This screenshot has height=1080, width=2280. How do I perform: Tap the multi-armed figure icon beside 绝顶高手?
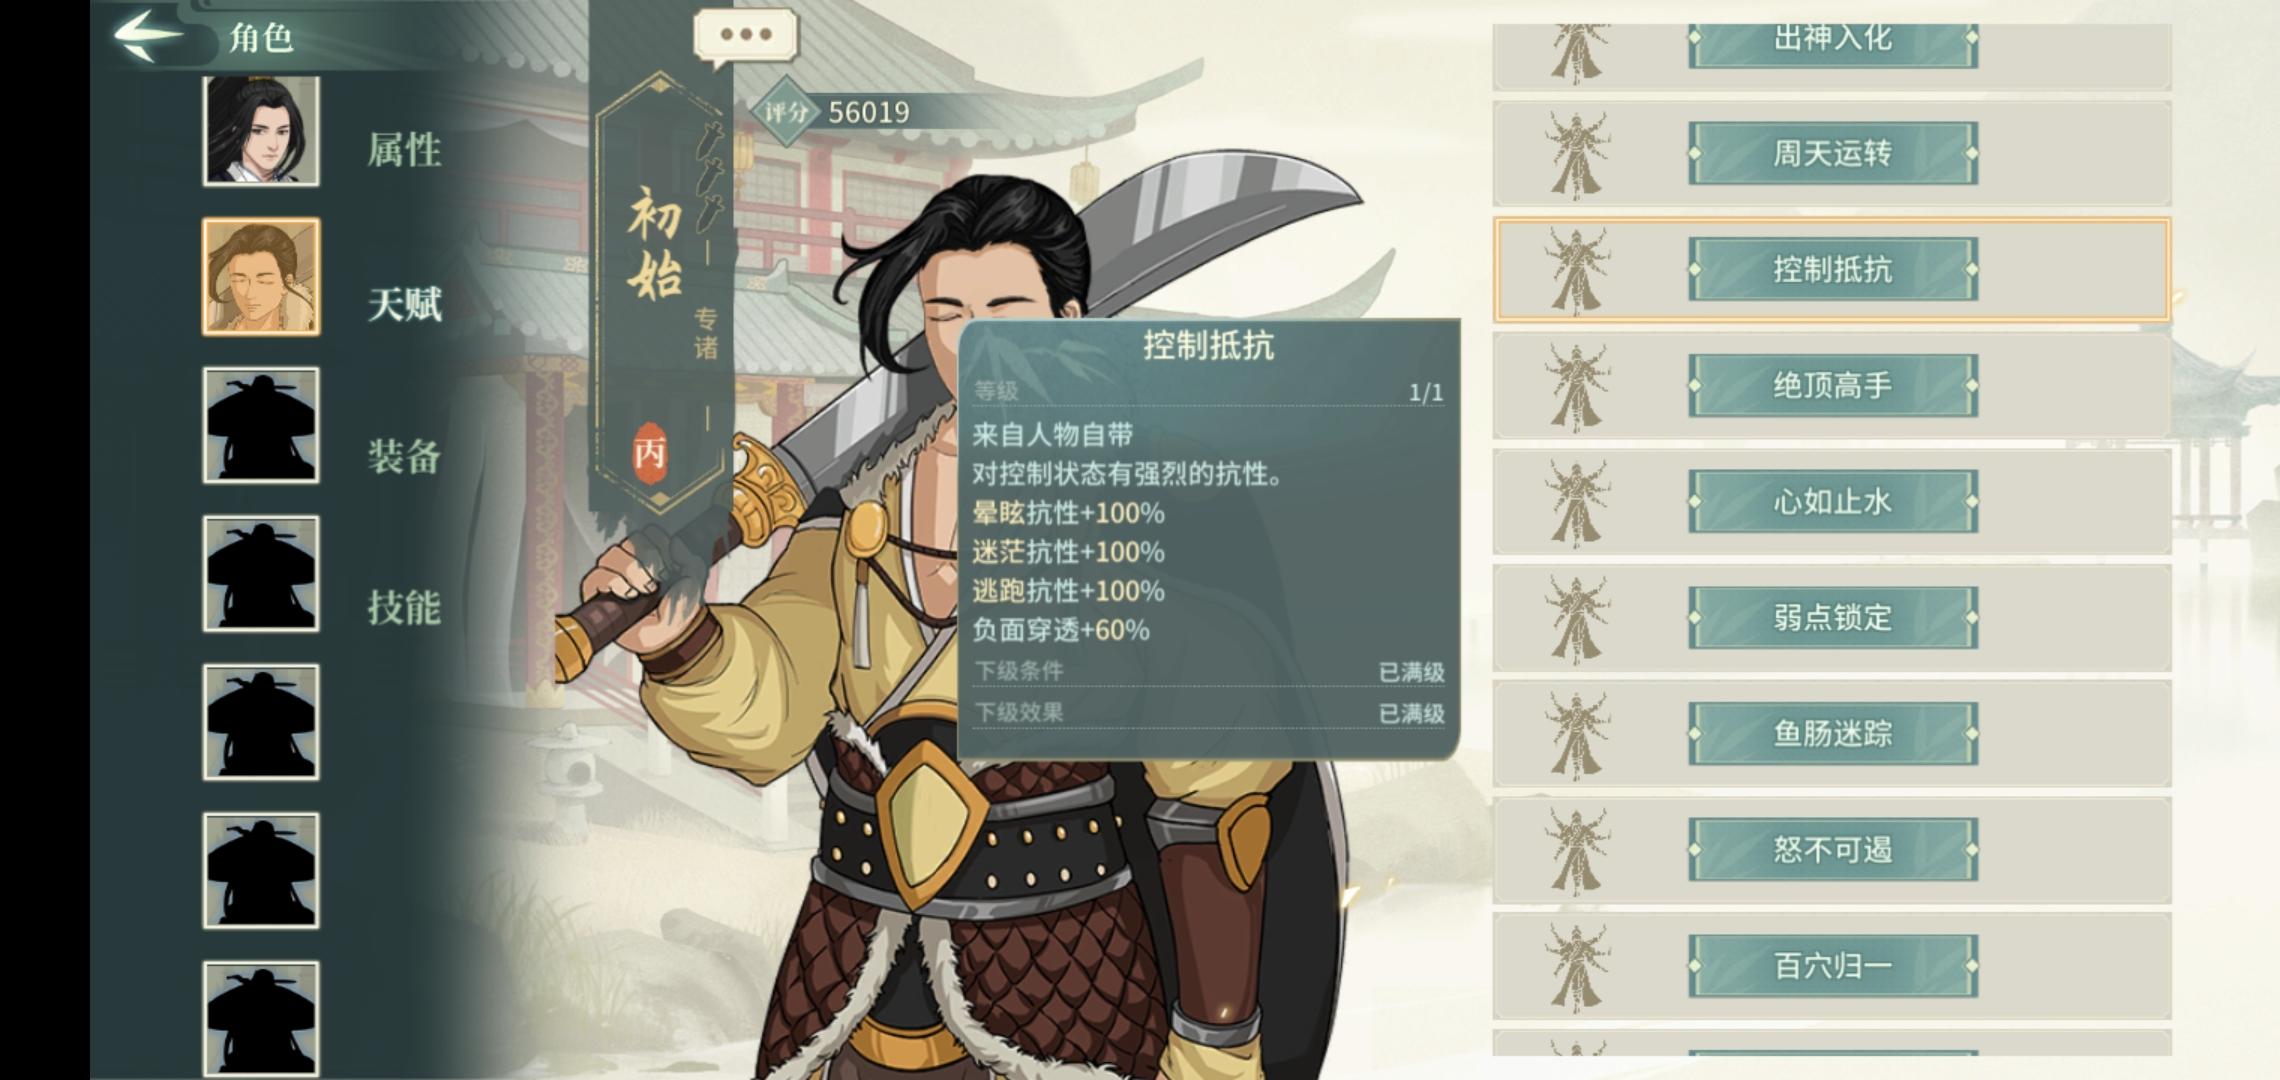point(1577,385)
